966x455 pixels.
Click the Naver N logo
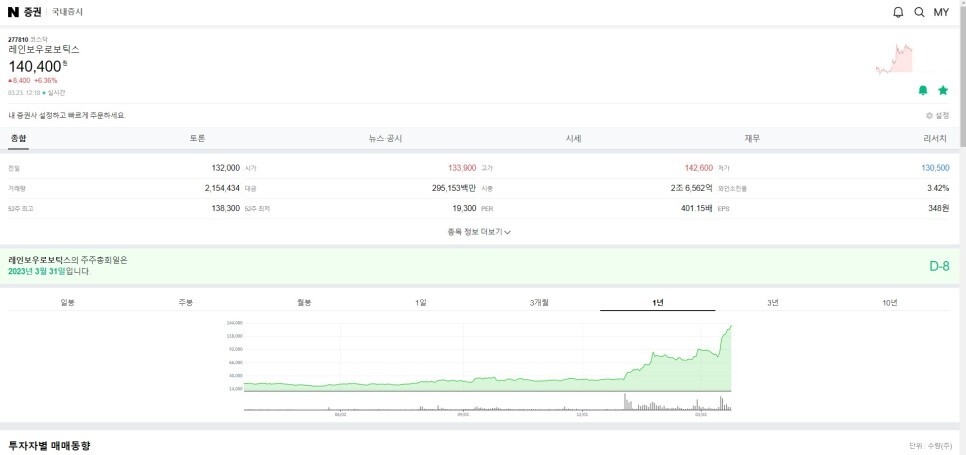(13, 12)
